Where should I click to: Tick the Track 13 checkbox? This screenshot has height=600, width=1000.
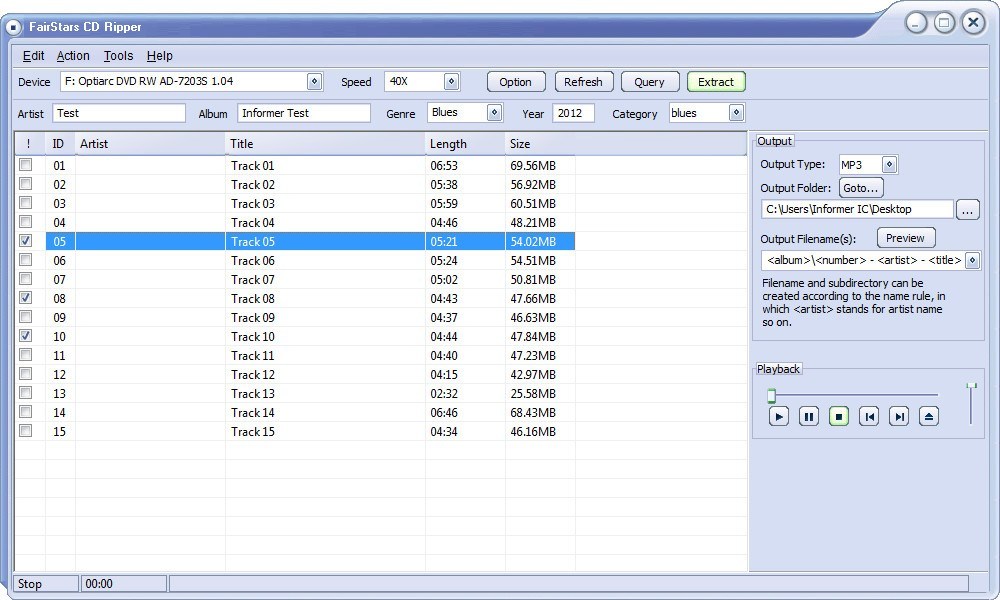pos(26,393)
